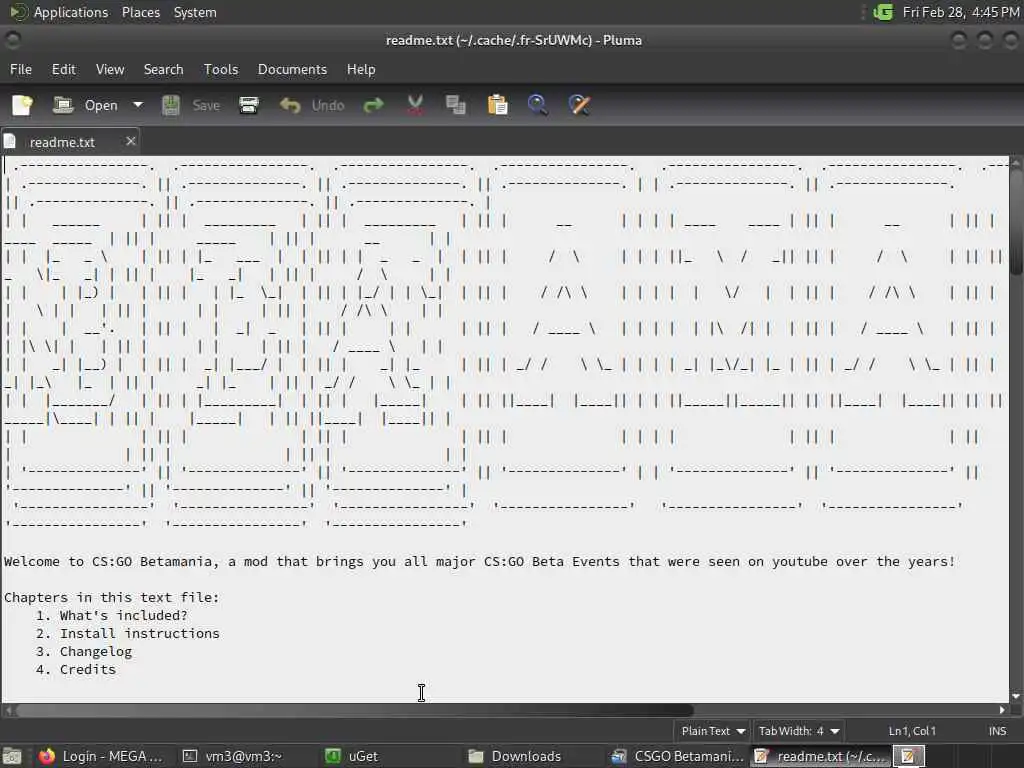The height and width of the screenshot is (768, 1024).
Task: Click readme.txt taskbar entry
Action: pyautogui.click(x=820, y=756)
